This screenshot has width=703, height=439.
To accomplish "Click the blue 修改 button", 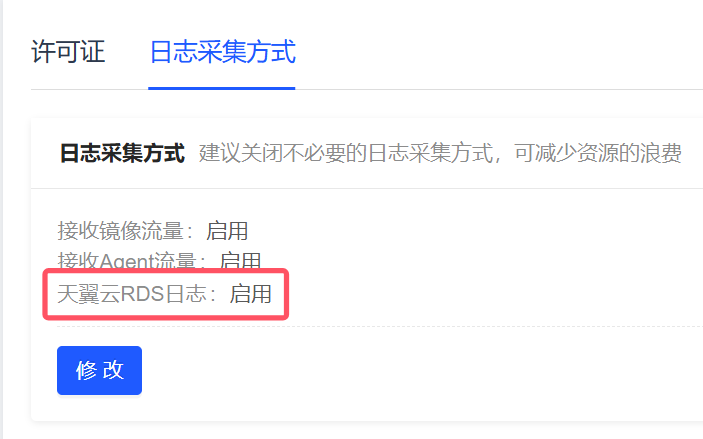I will [100, 370].
